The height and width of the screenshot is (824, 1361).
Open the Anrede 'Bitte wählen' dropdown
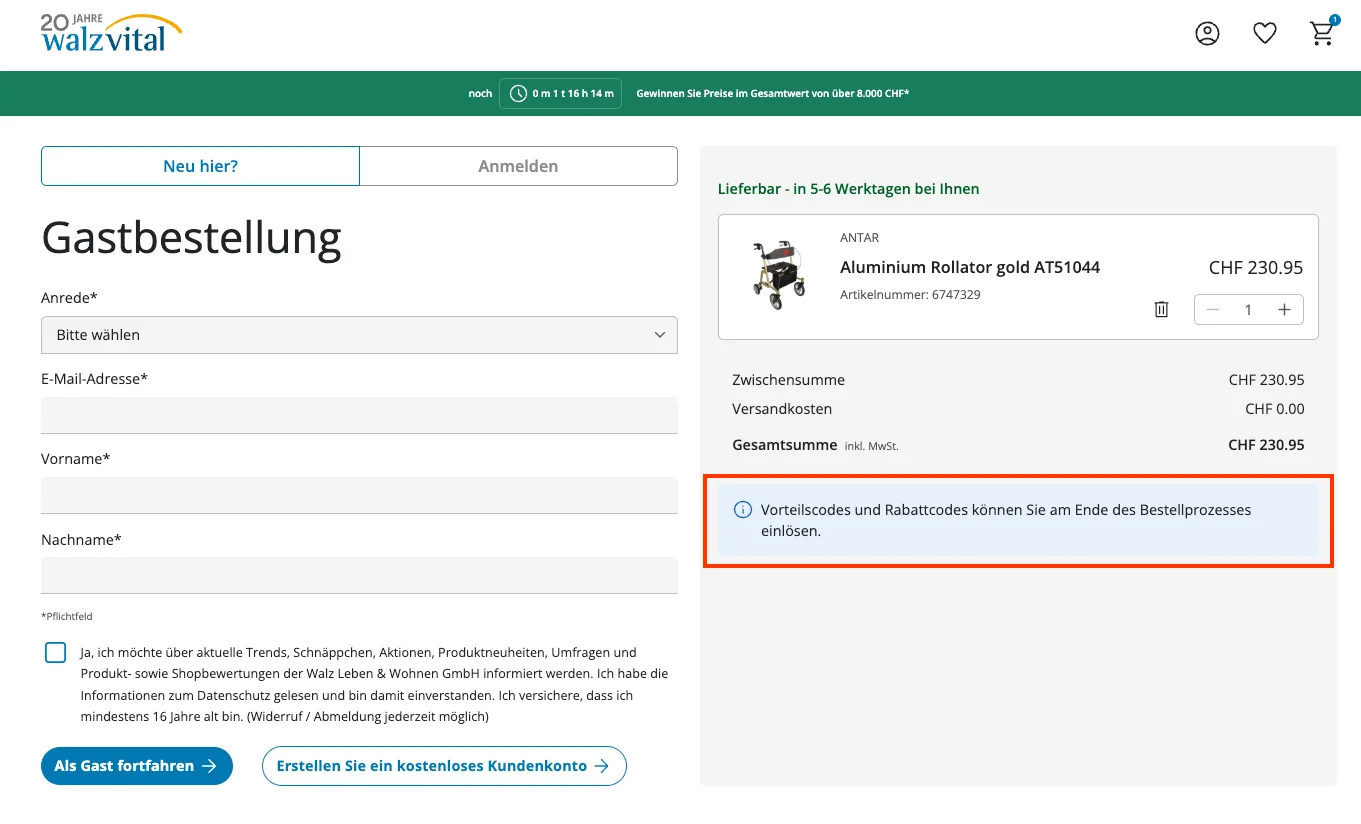pos(359,335)
